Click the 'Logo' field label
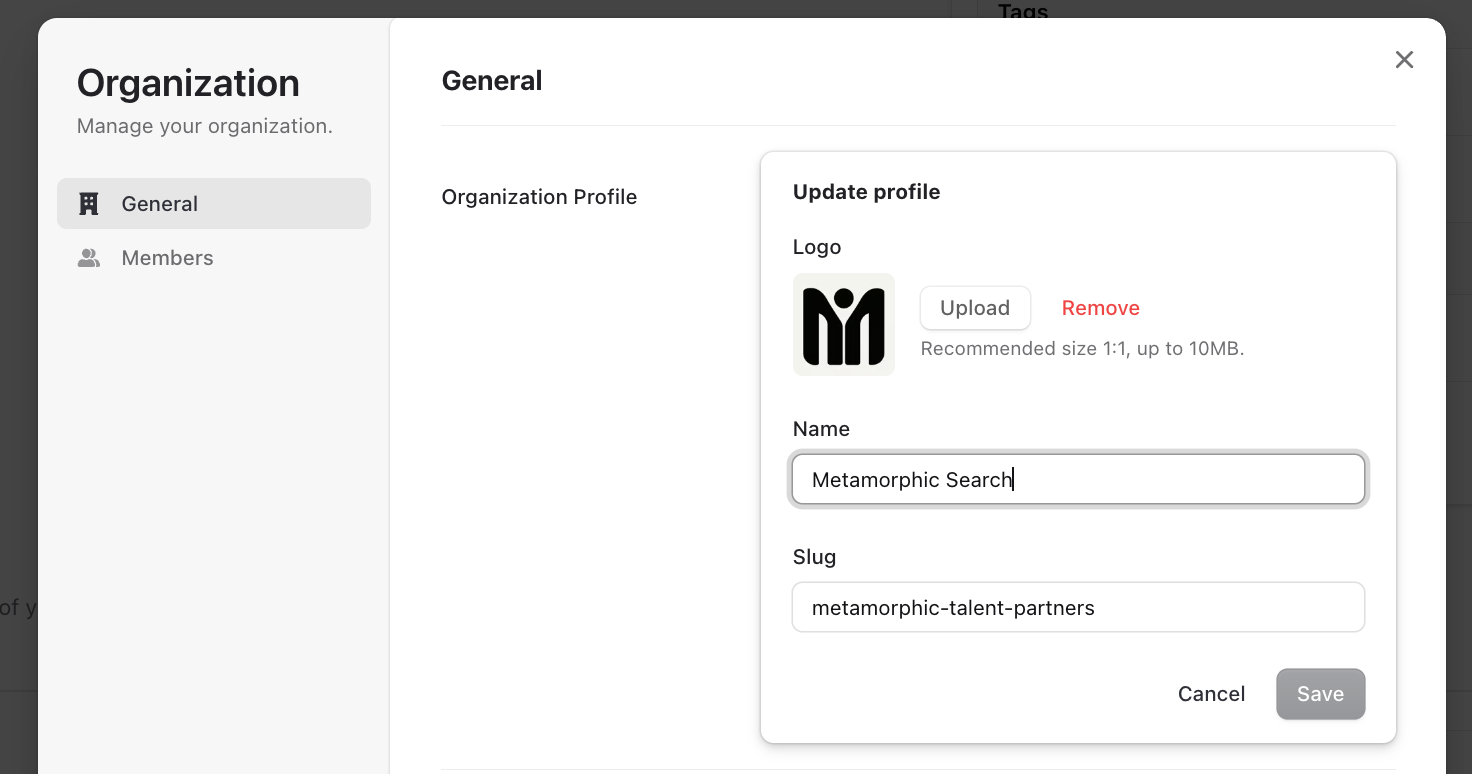The height and width of the screenshot is (774, 1472). [x=817, y=247]
